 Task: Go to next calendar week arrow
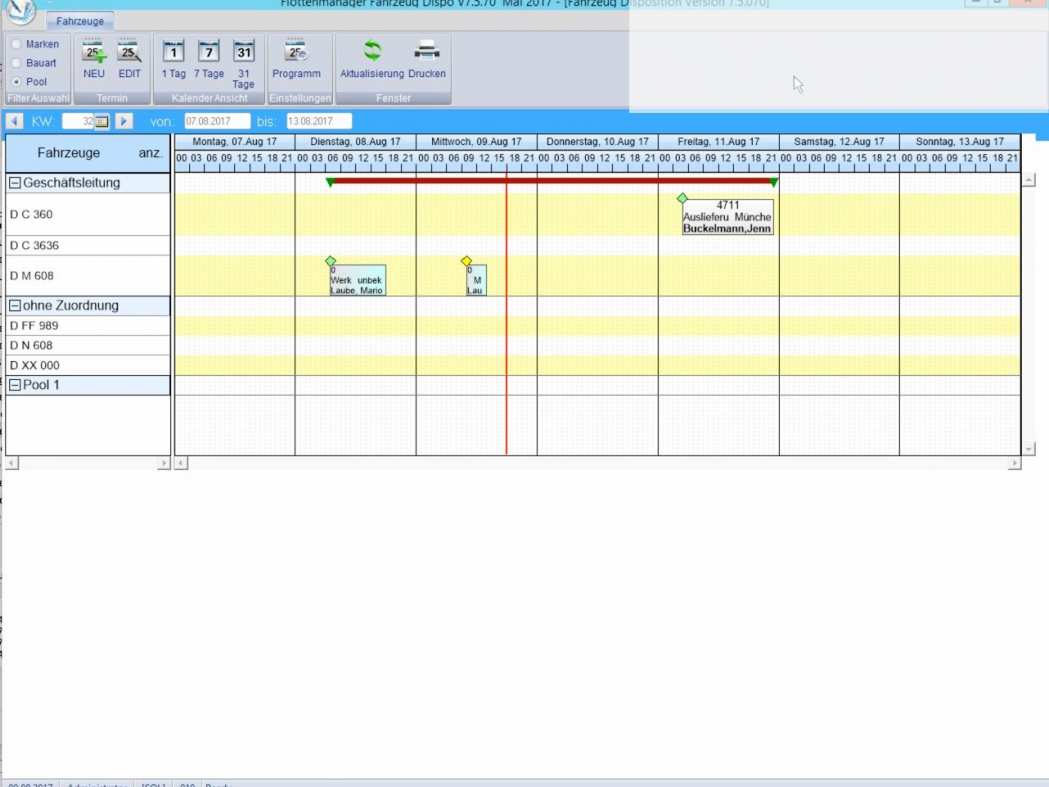[x=124, y=121]
